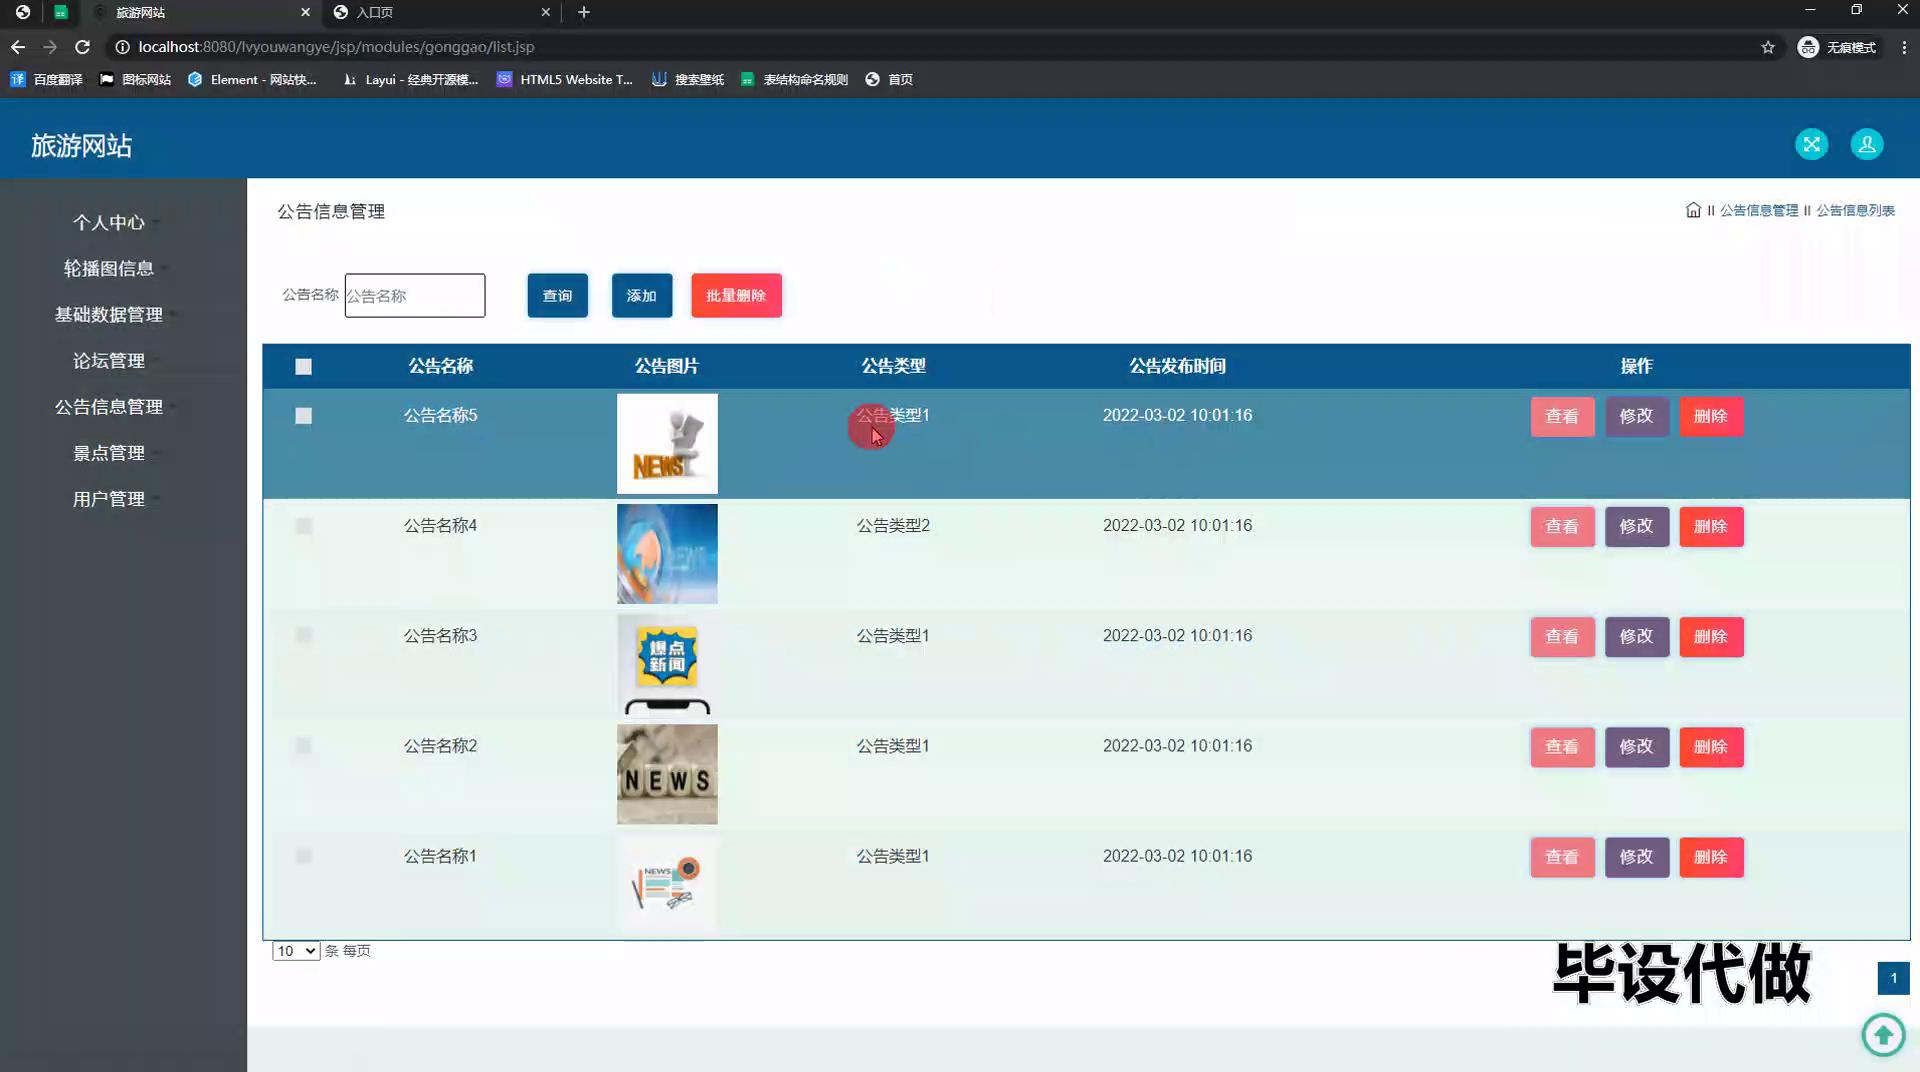Image resolution: width=1920 pixels, height=1072 pixels.
Task: Delete 公告名称4 row
Action: pos(1711,526)
